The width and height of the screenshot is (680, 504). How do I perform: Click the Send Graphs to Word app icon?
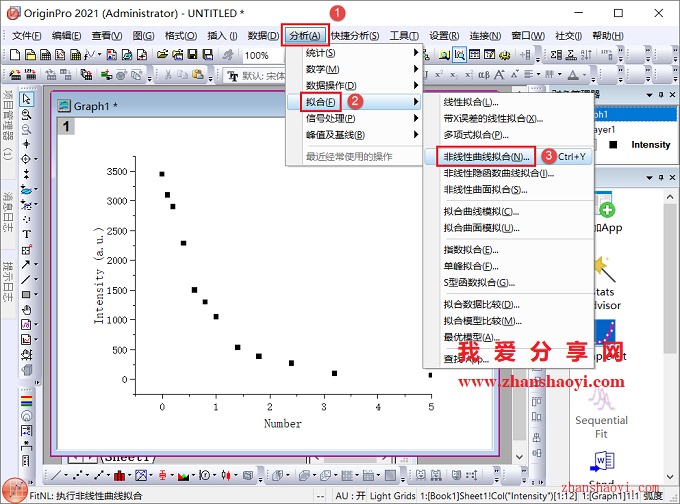pyautogui.click(x=602, y=461)
